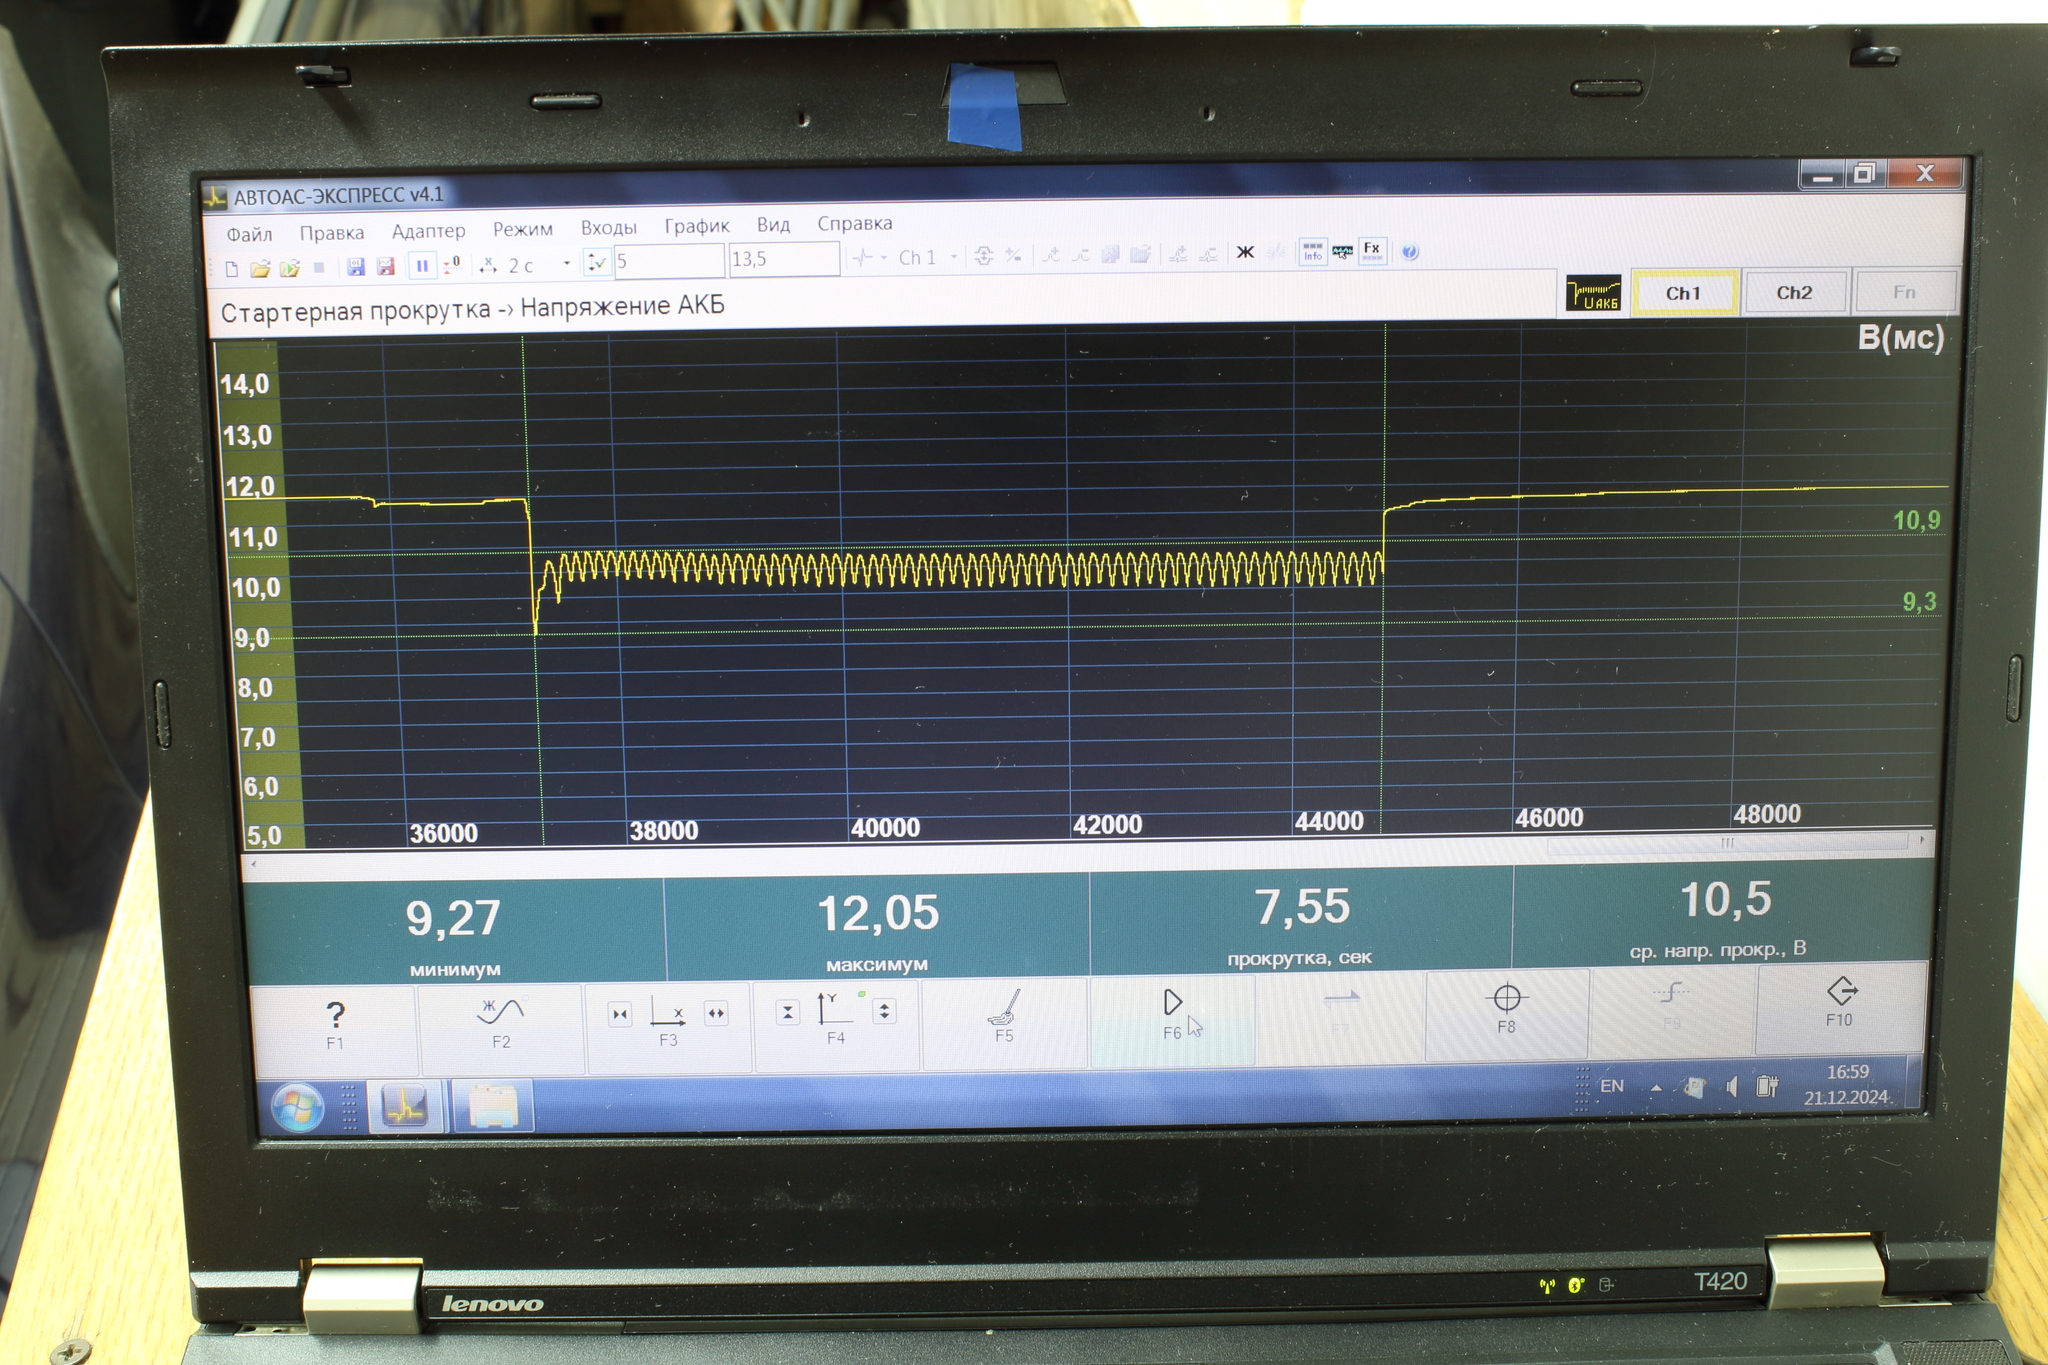Toggle the U АКБ battery voltage indicator

(1593, 294)
